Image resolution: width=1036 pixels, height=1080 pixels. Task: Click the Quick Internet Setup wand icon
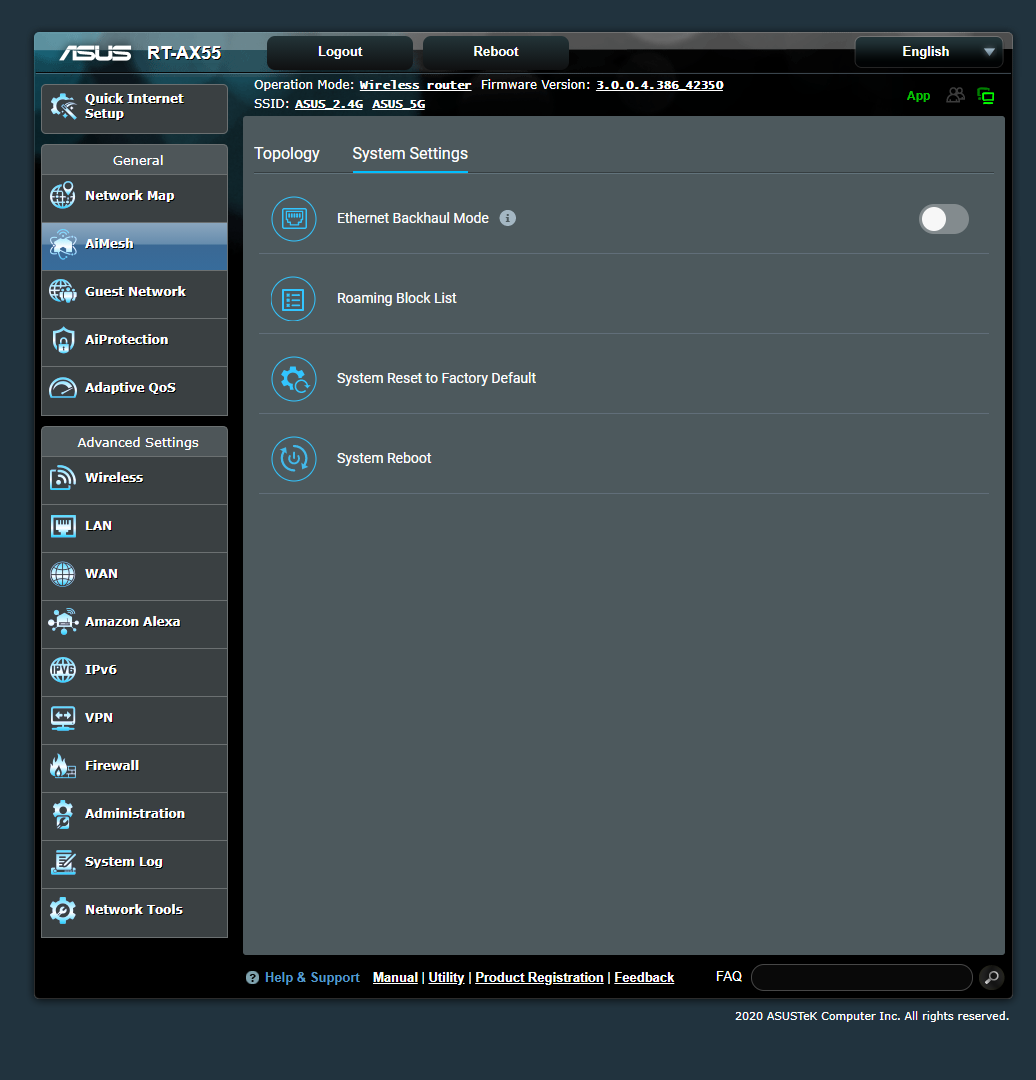(x=63, y=107)
